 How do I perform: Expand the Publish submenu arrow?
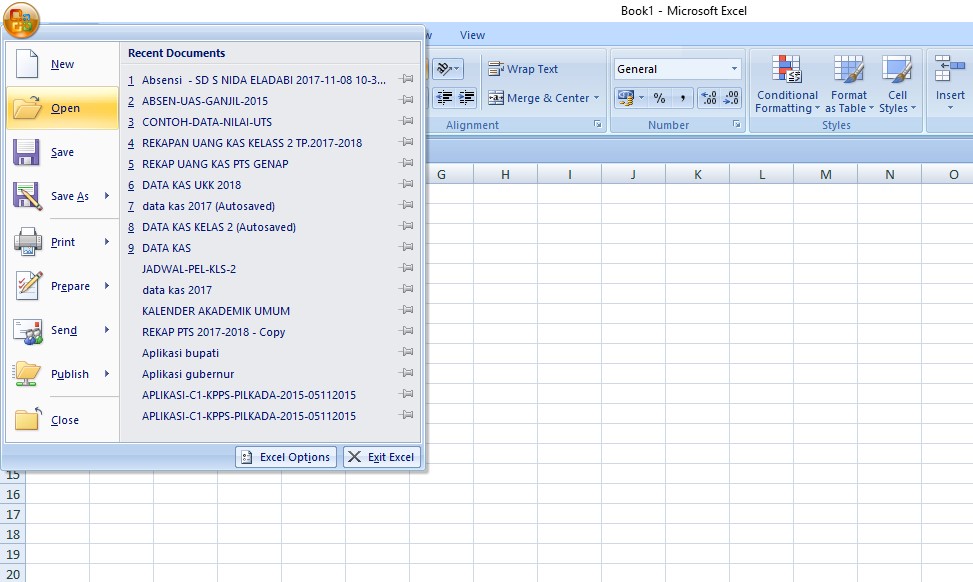click(107, 374)
